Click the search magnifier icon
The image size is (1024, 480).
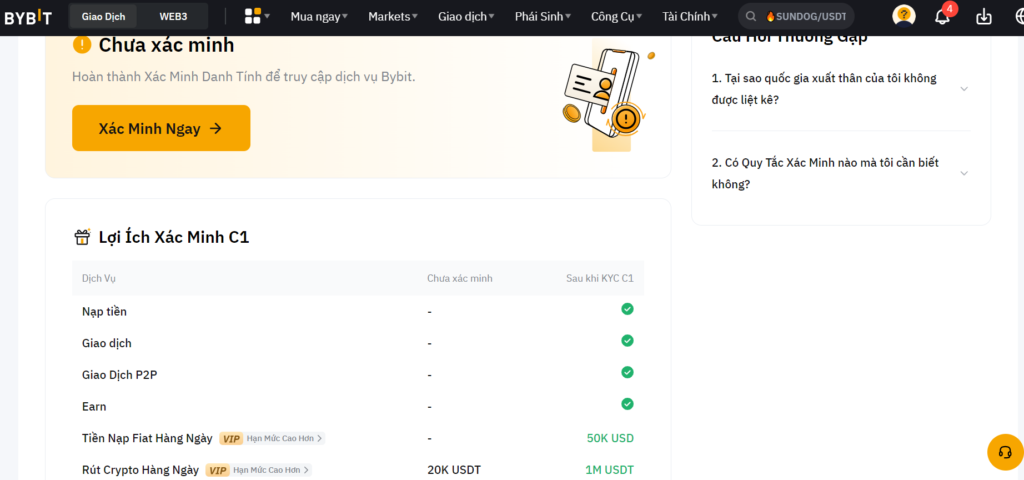coord(751,16)
